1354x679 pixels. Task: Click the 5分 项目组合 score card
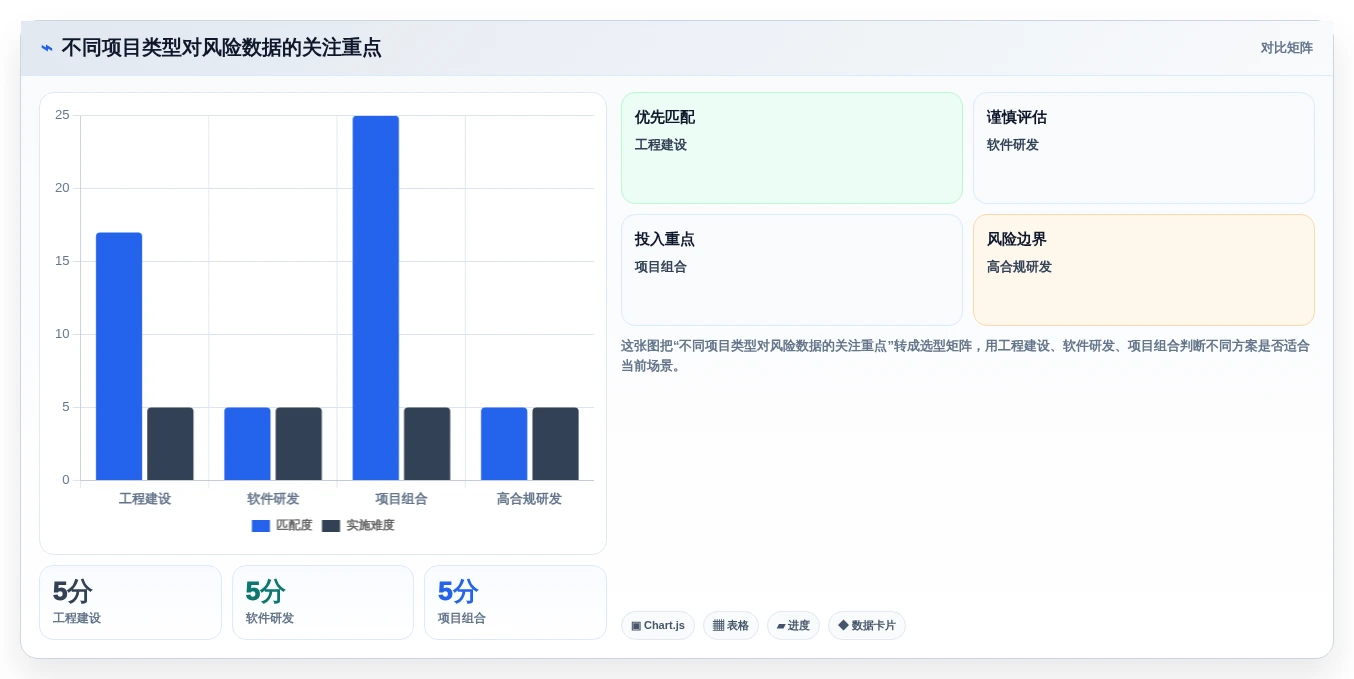coord(515,602)
